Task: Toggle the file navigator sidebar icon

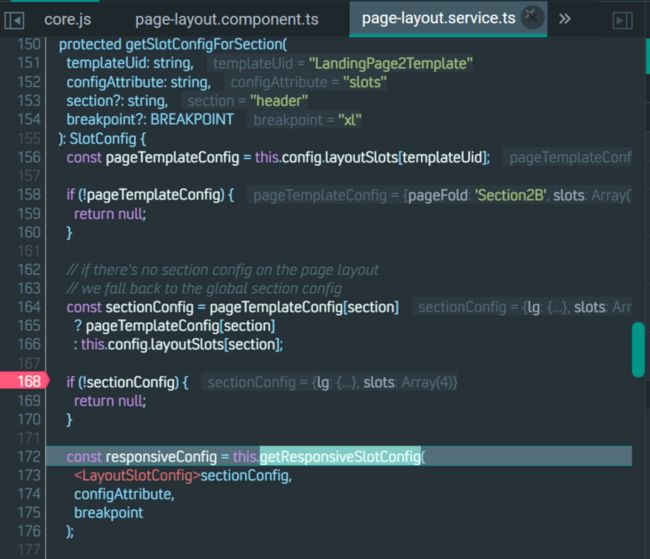Action: coord(14,20)
